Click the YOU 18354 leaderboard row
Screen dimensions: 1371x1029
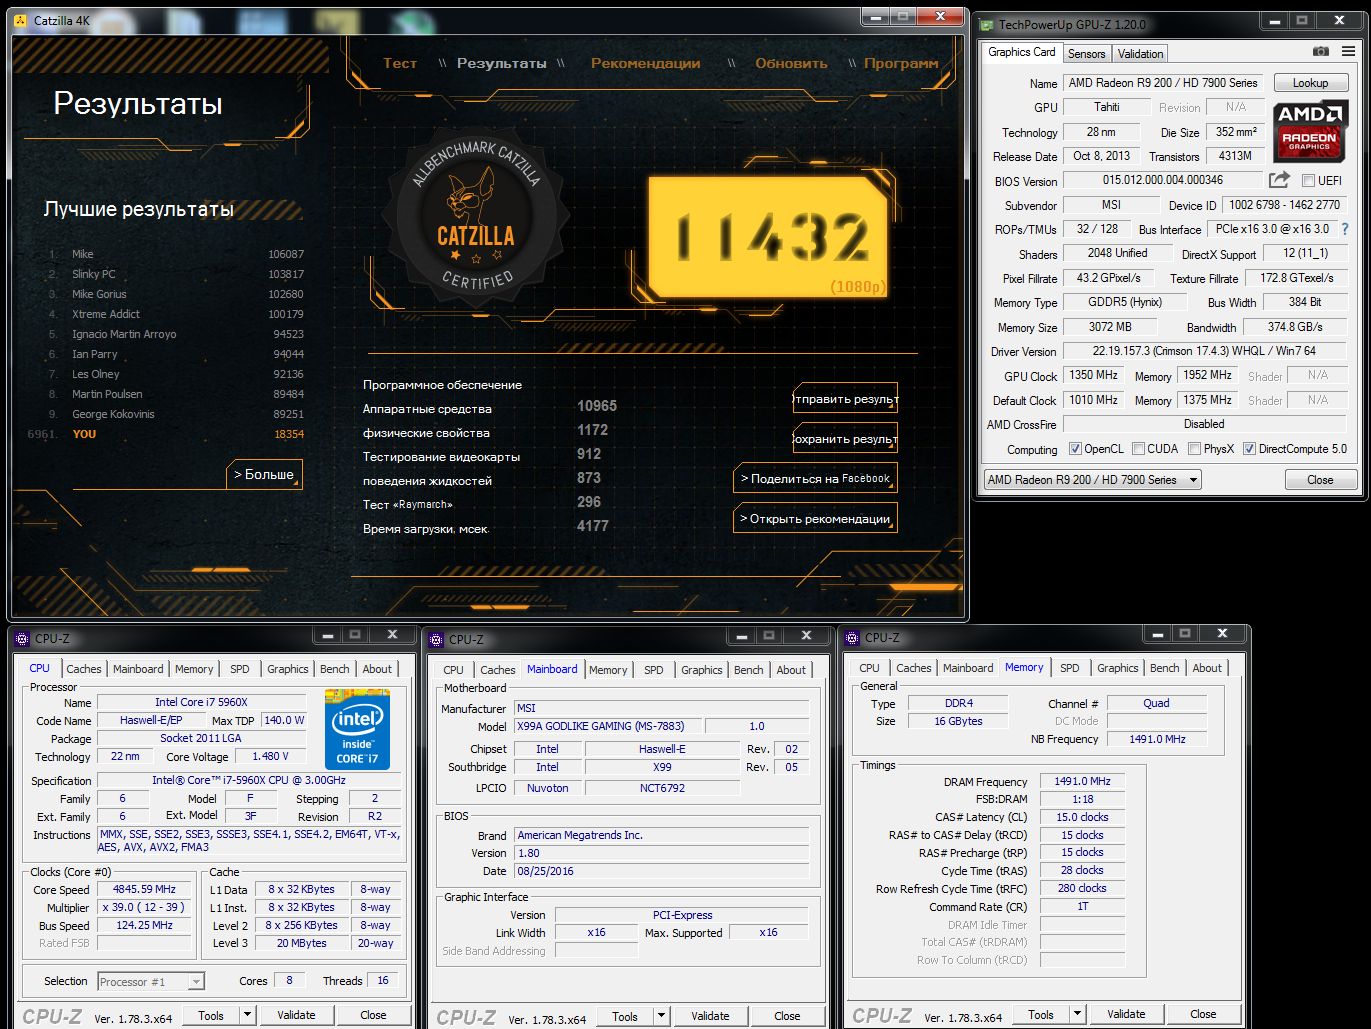[165, 434]
